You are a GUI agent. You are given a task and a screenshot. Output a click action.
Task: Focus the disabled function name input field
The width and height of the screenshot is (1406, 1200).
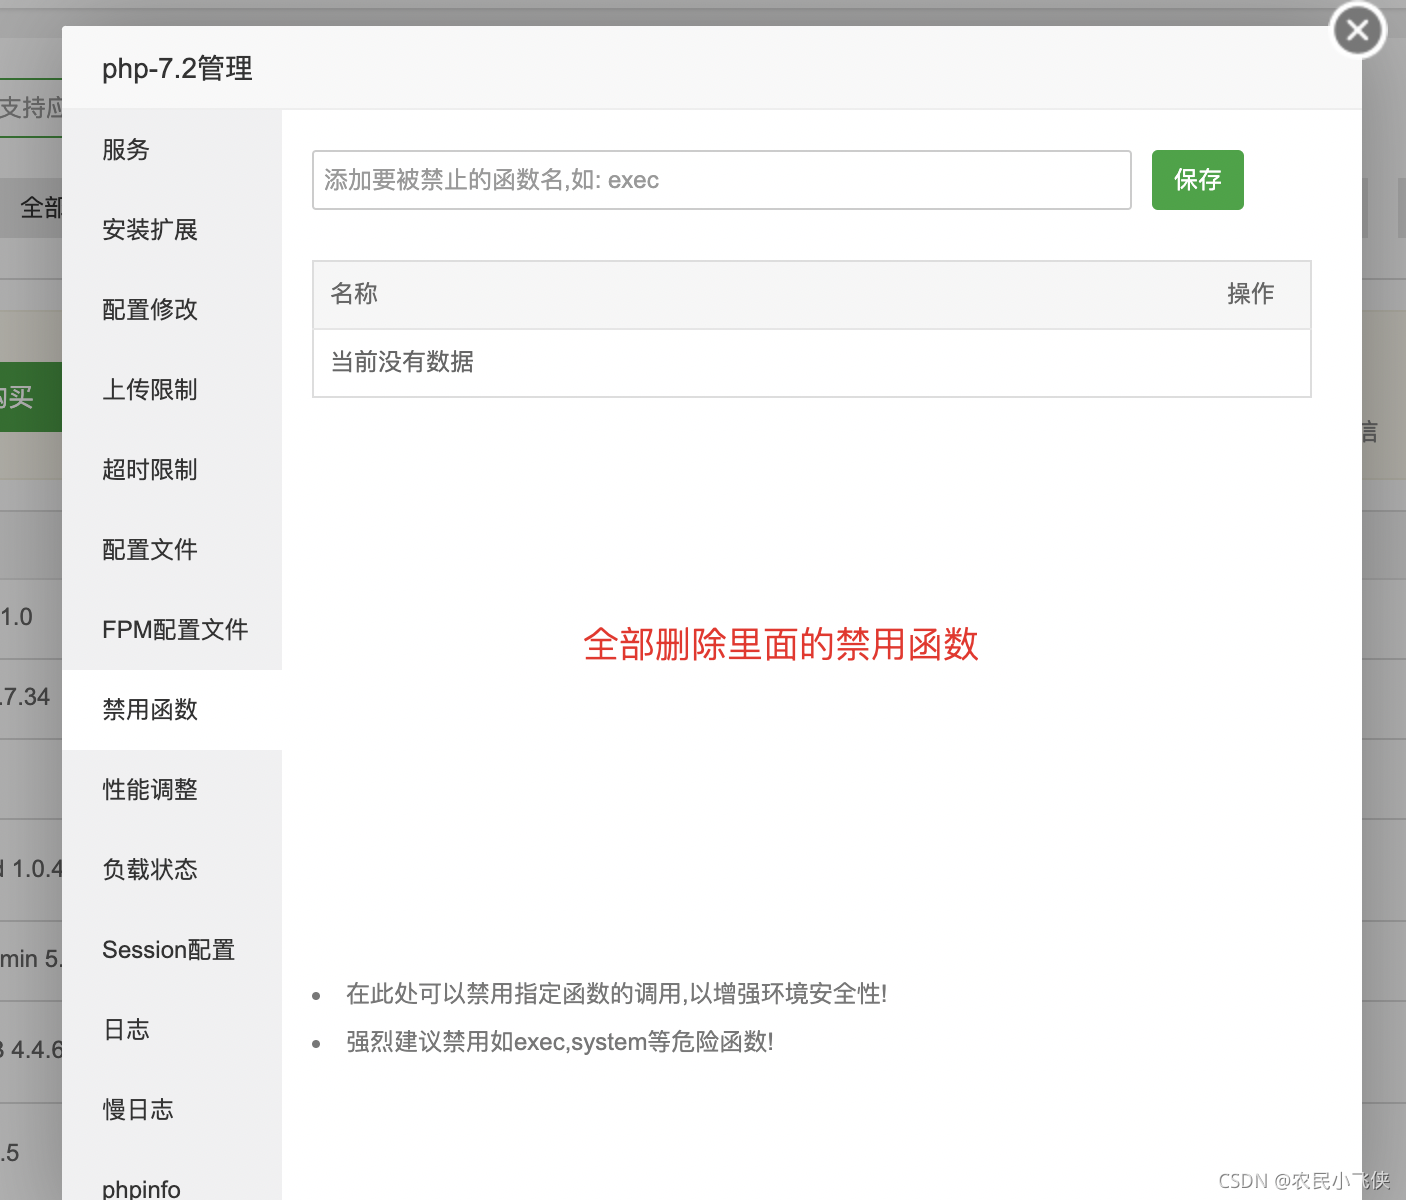coord(722,180)
